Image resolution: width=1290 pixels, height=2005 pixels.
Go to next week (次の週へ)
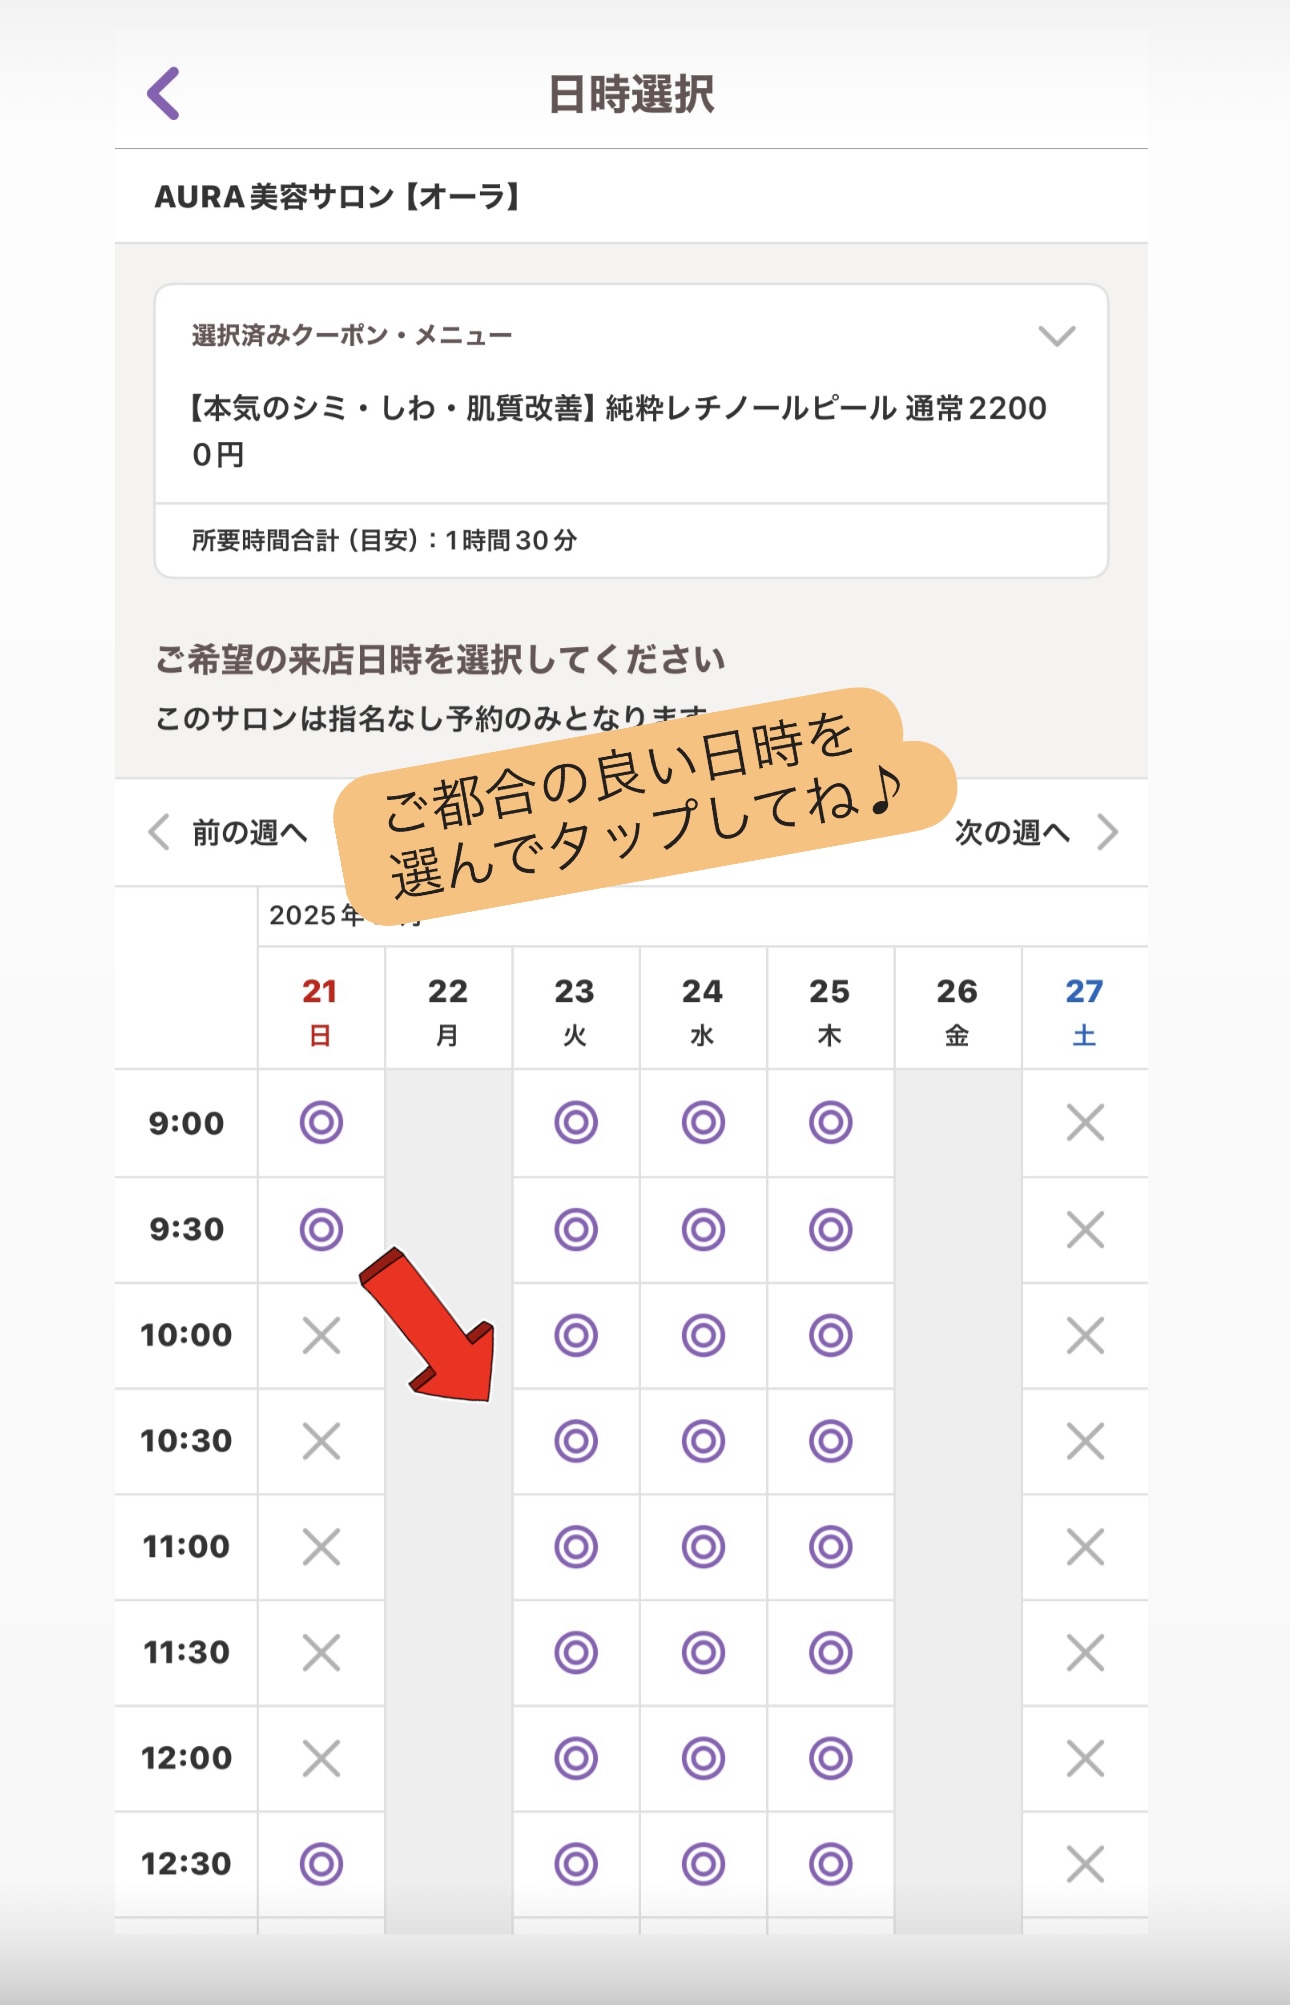(1034, 832)
